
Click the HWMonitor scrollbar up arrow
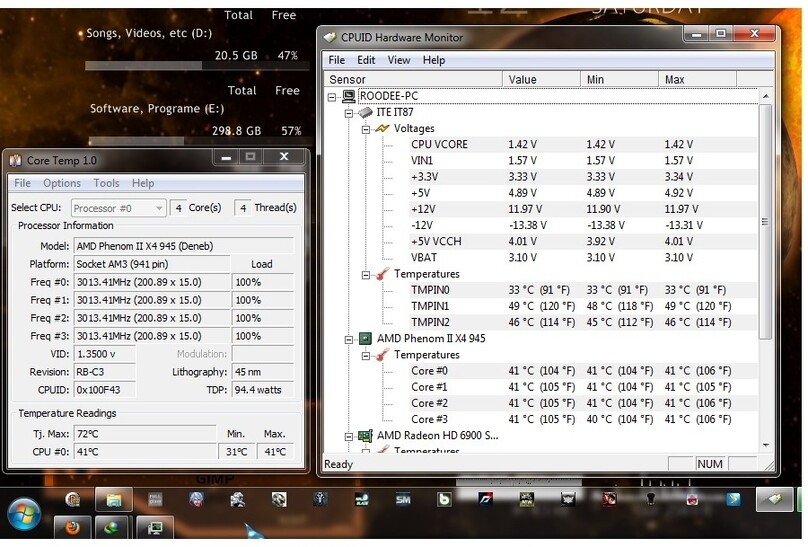765,96
